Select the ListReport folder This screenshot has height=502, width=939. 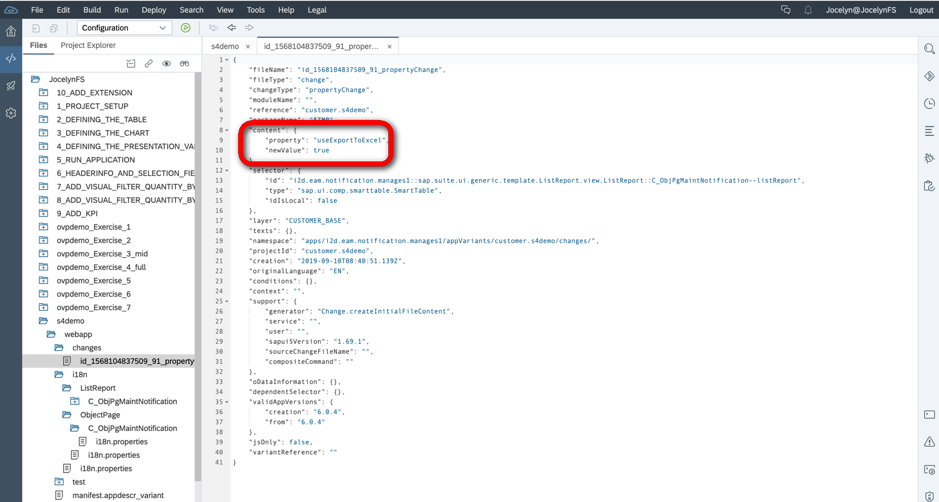[x=98, y=388]
